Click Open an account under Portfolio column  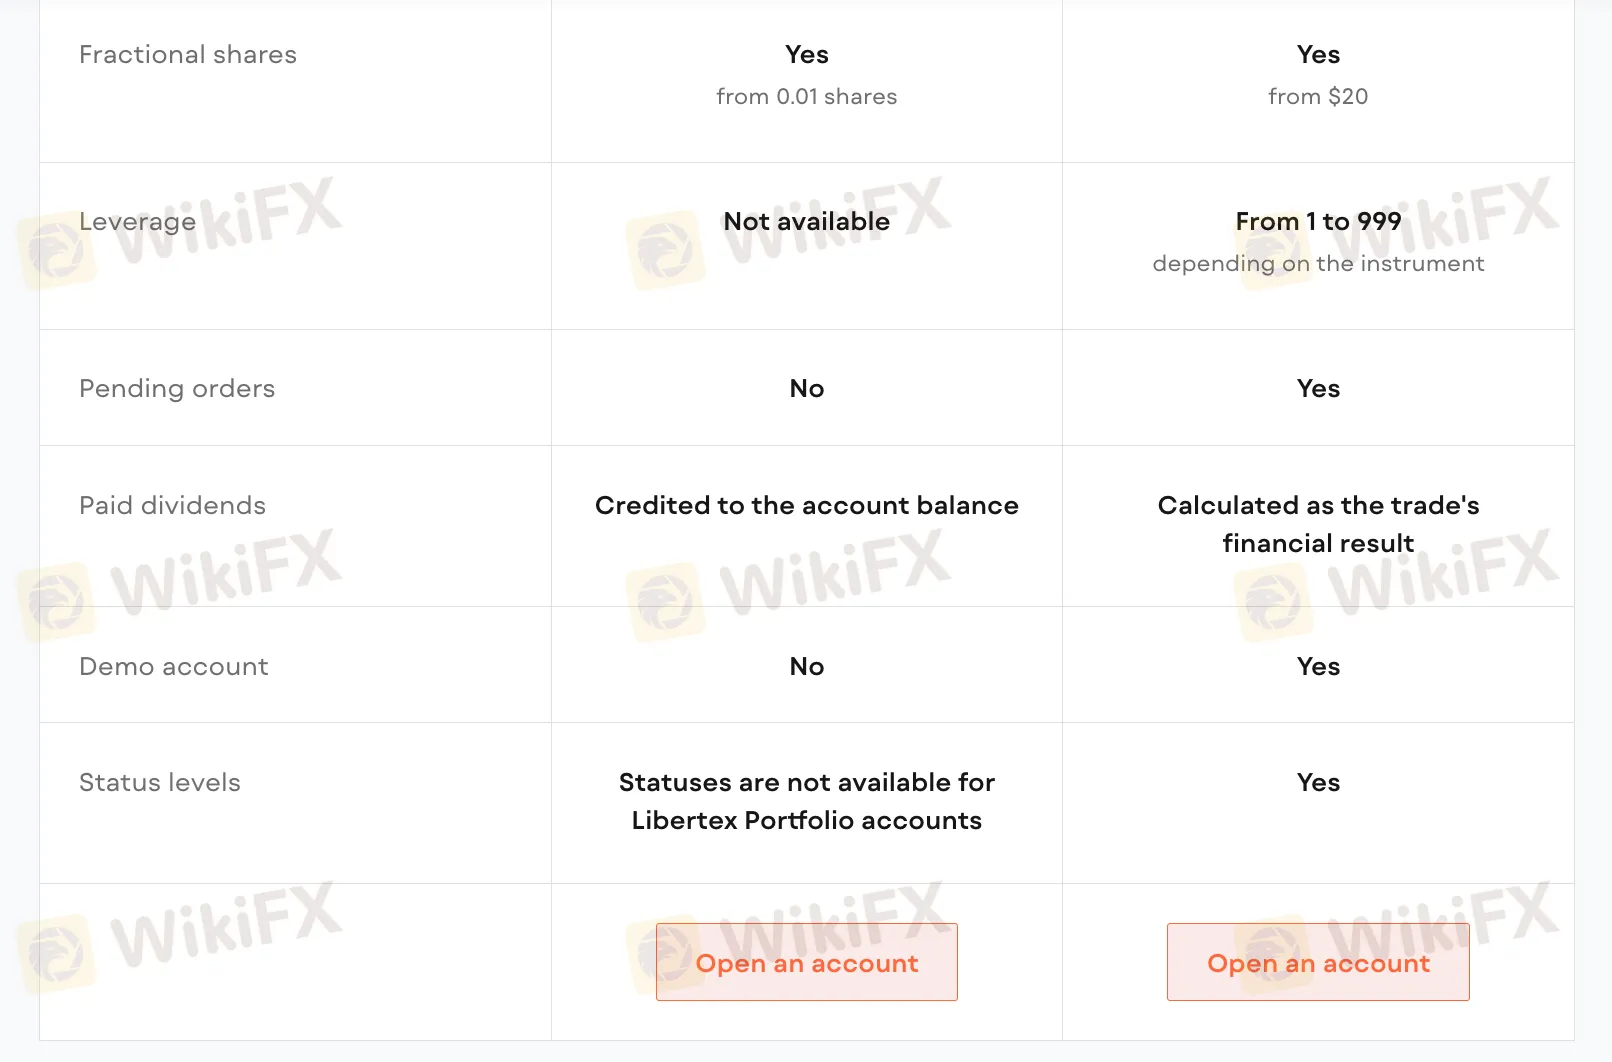(x=806, y=962)
